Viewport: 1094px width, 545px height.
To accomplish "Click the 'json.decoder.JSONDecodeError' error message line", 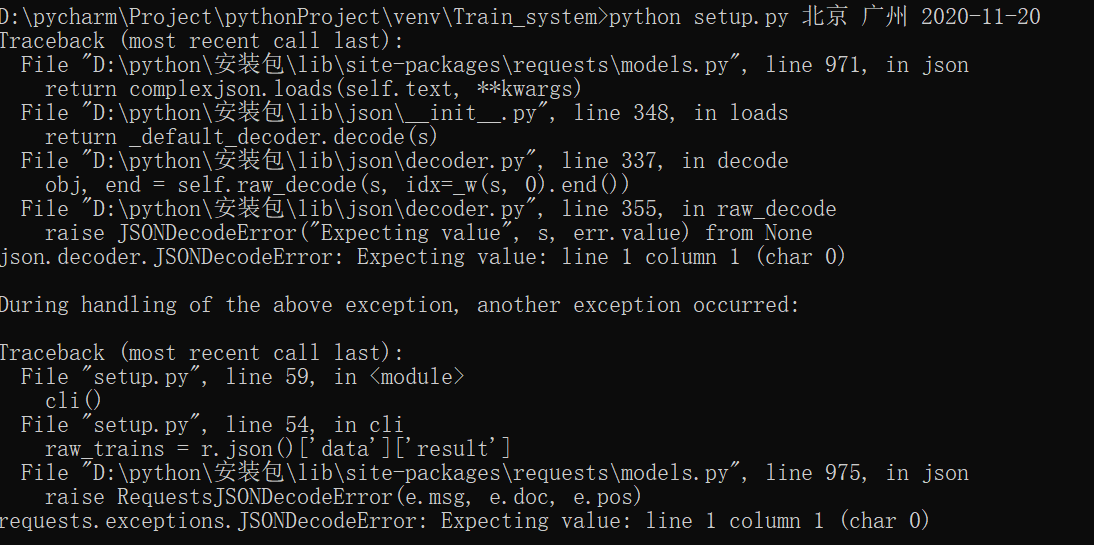I will click(x=423, y=257).
